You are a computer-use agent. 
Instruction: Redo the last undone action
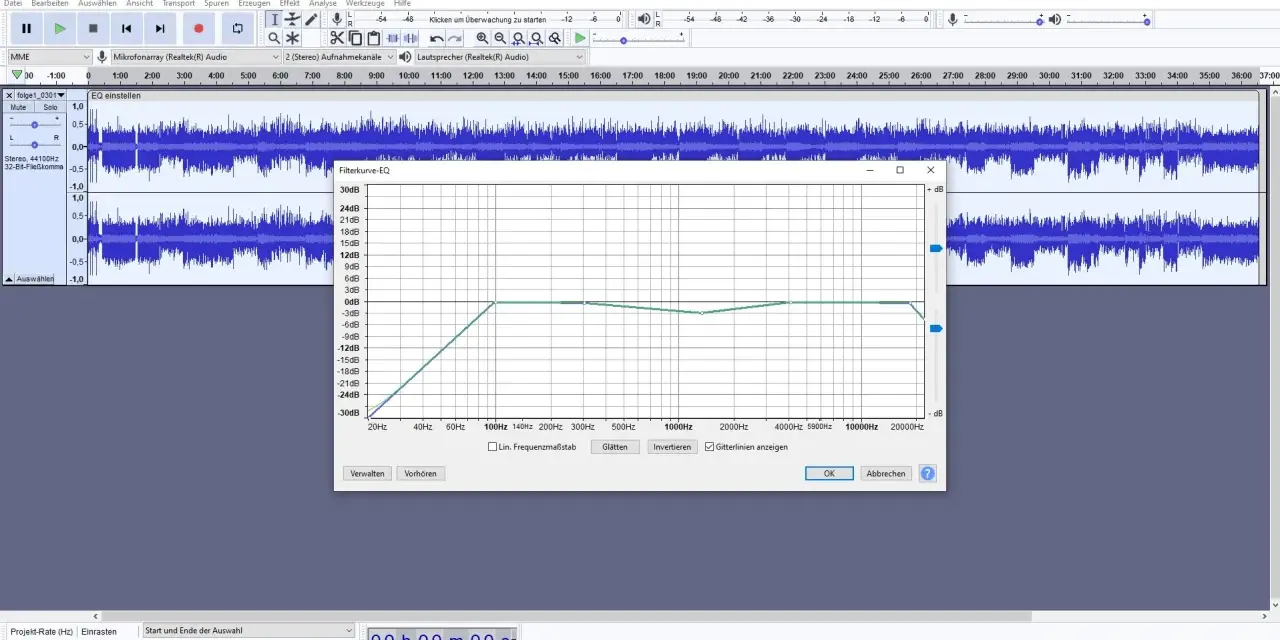tap(455, 38)
